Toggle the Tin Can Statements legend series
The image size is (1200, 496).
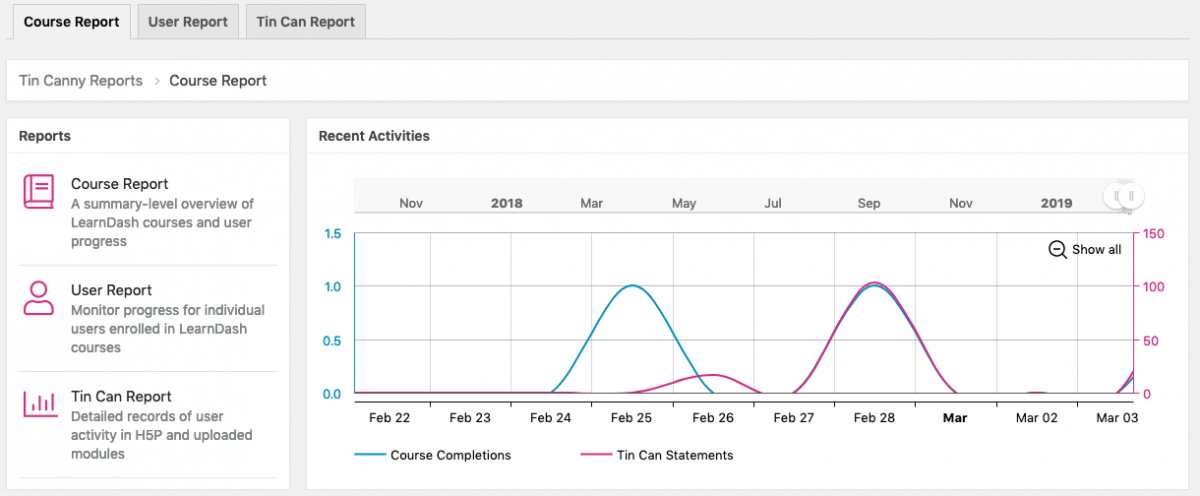(657, 455)
